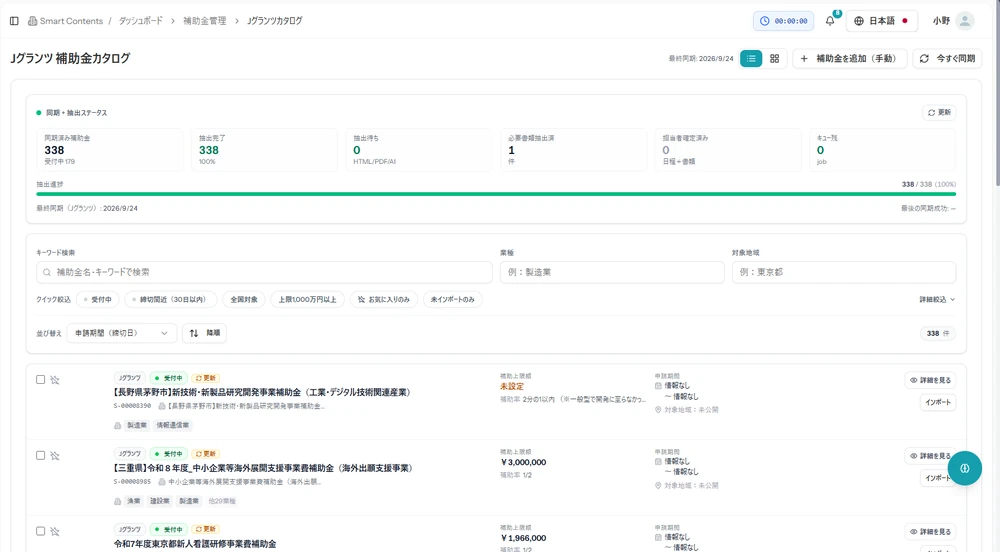Viewport: 1000px width, 552px height.
Task: Click the 漁業 tag on 三重県 grant
Action: 133,502
